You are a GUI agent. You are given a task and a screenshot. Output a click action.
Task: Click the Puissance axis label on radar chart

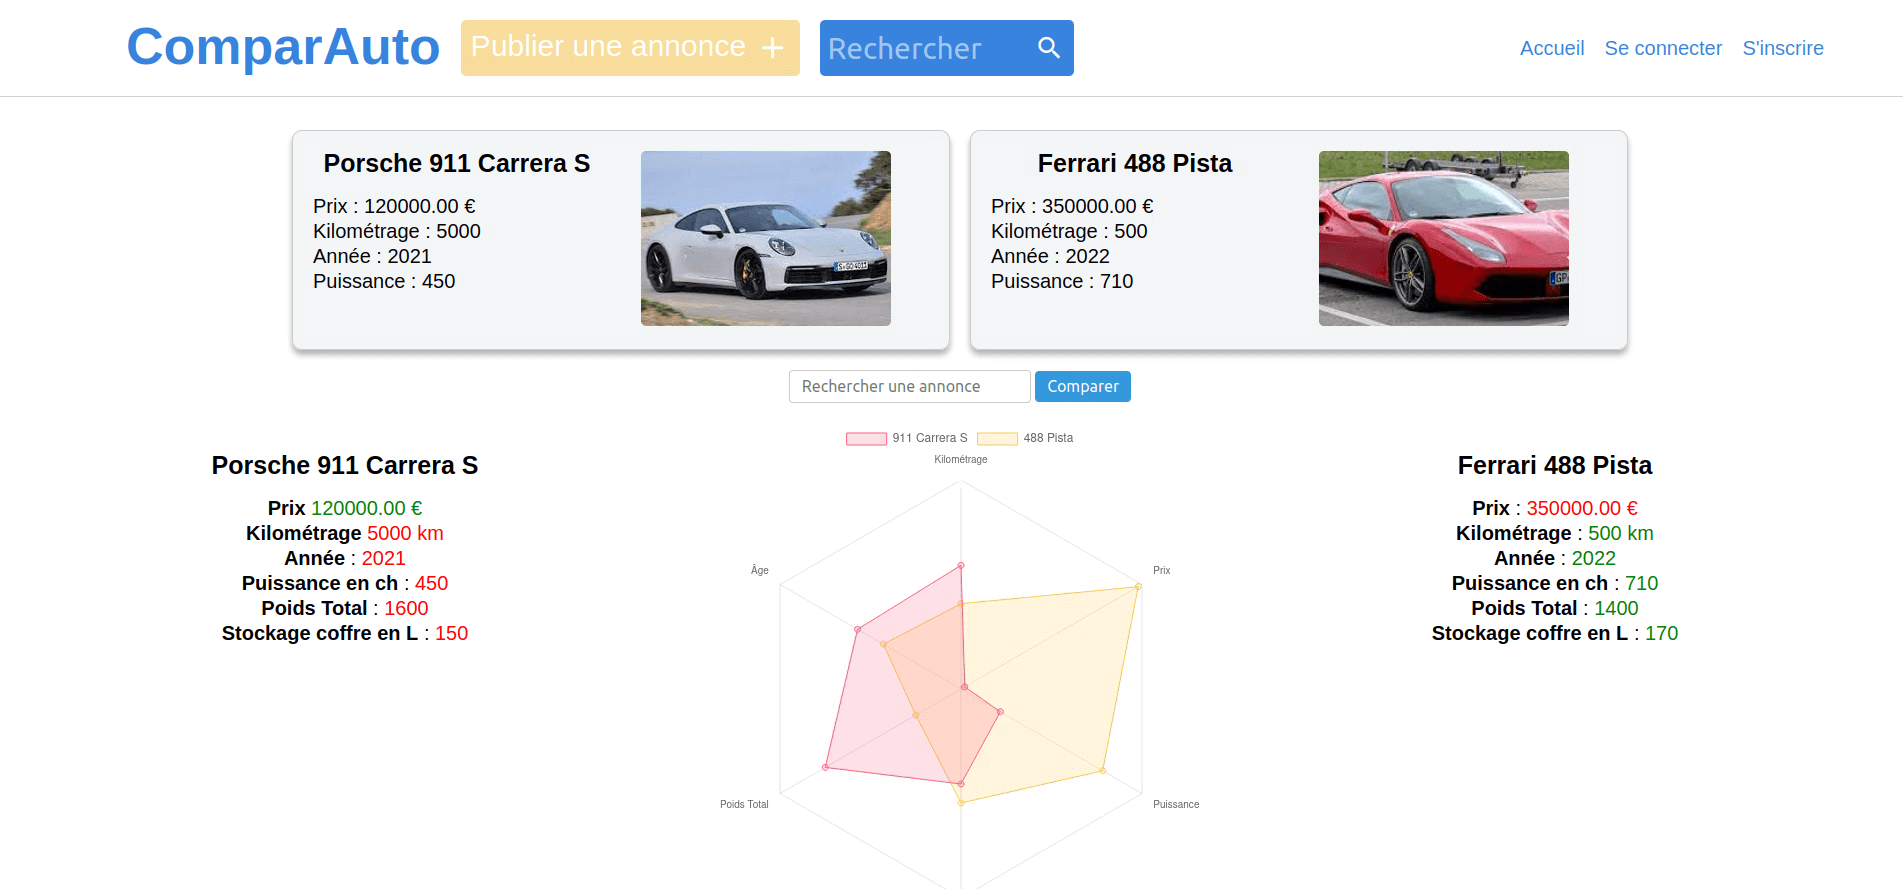(x=1176, y=804)
